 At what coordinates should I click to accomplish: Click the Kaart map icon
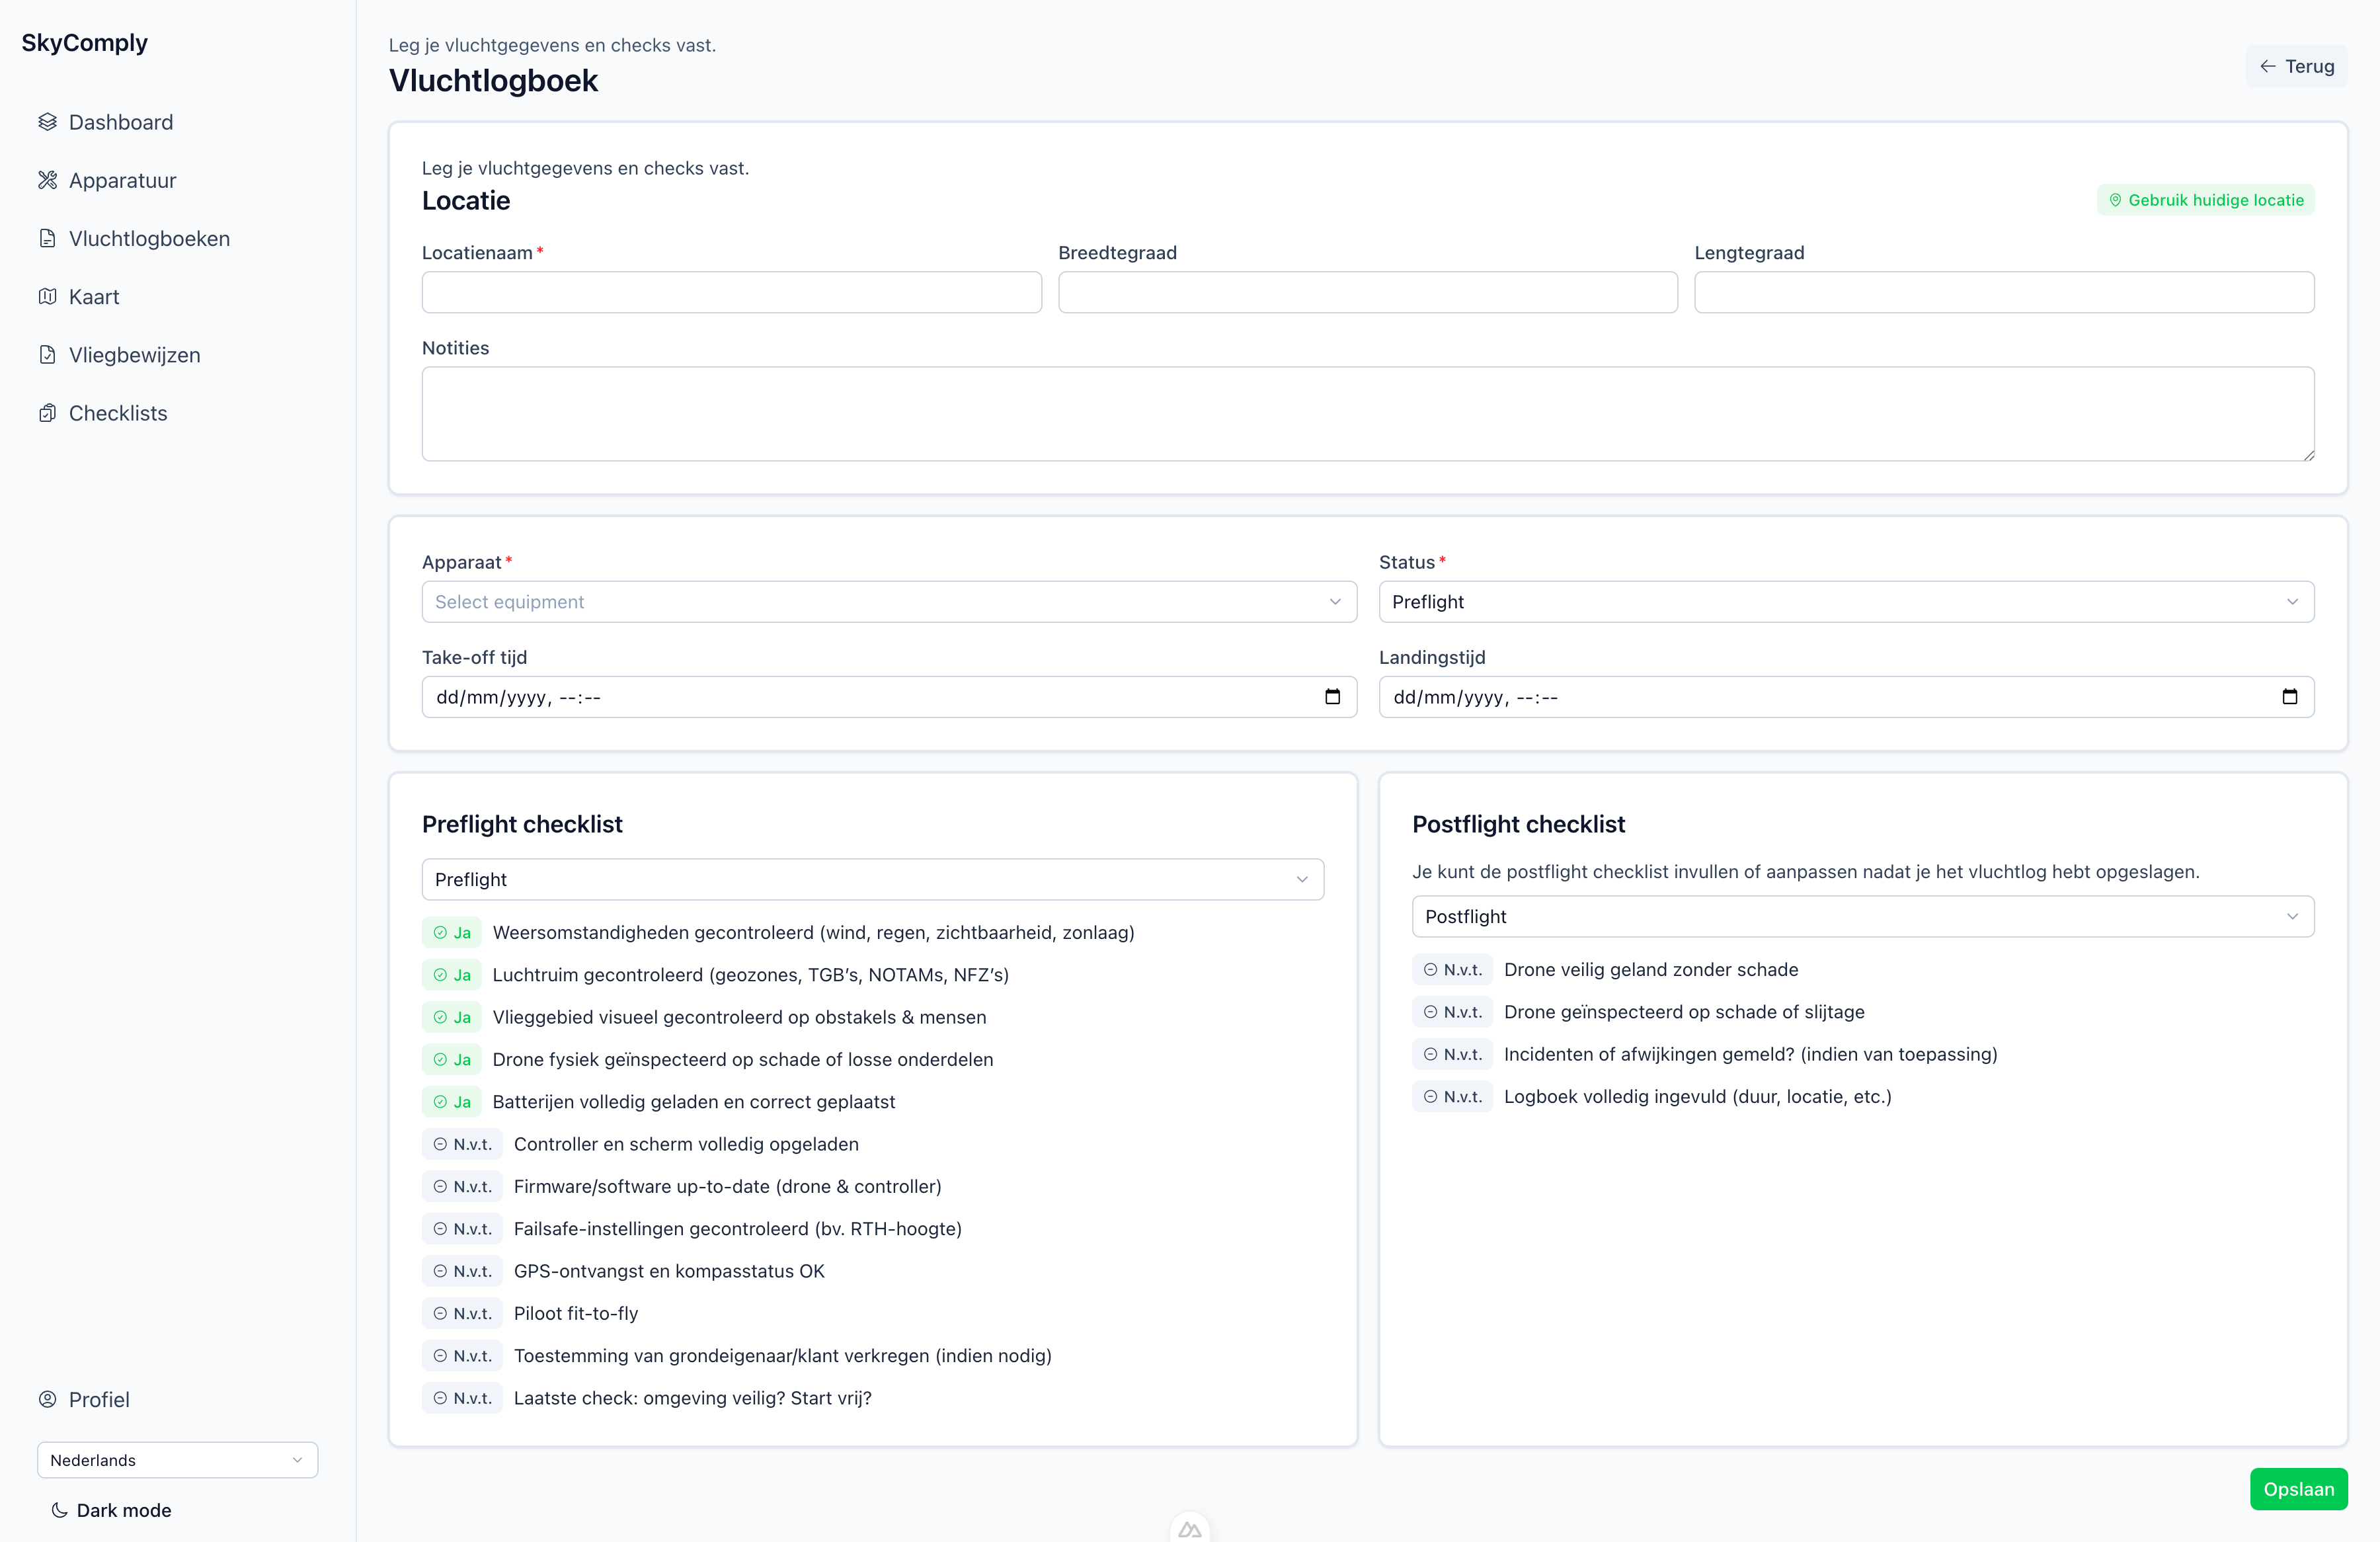47,296
